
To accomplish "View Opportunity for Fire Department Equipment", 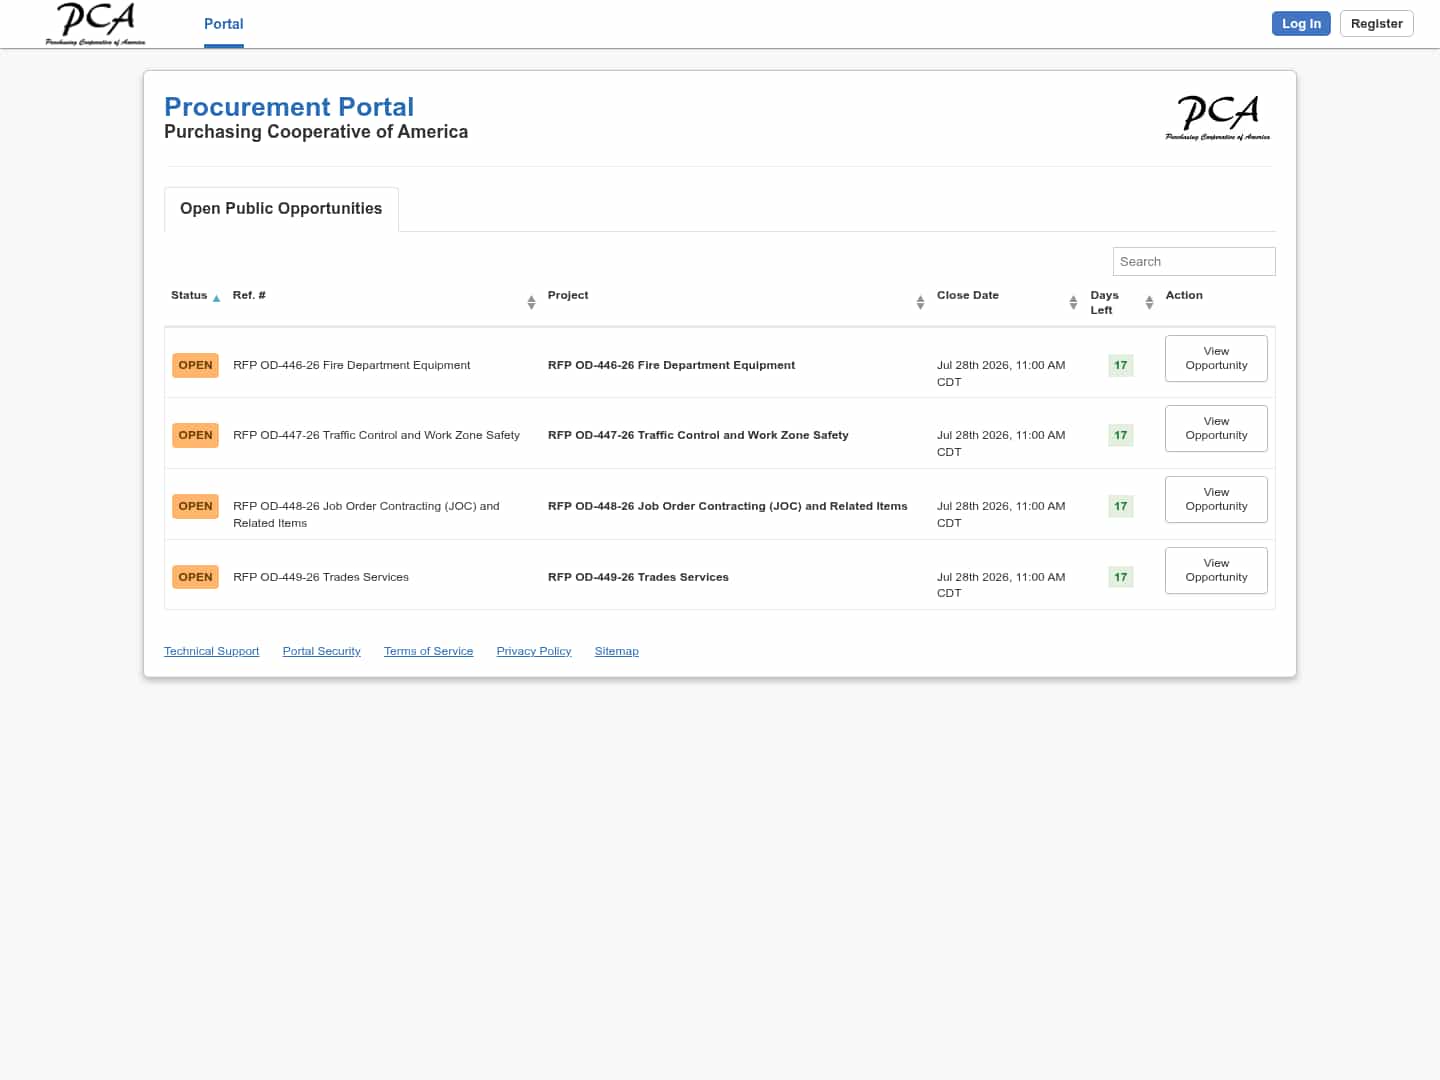I will 1216,358.
